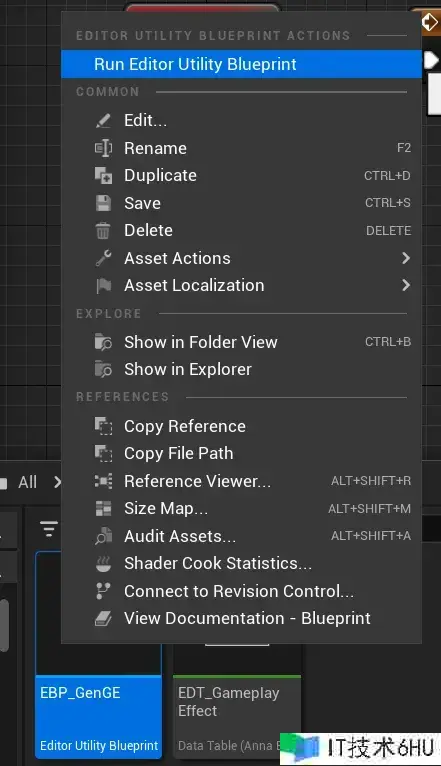The width and height of the screenshot is (441, 766).
Task: Select Connect to Revision Control
Action: pyautogui.click(x=241, y=591)
